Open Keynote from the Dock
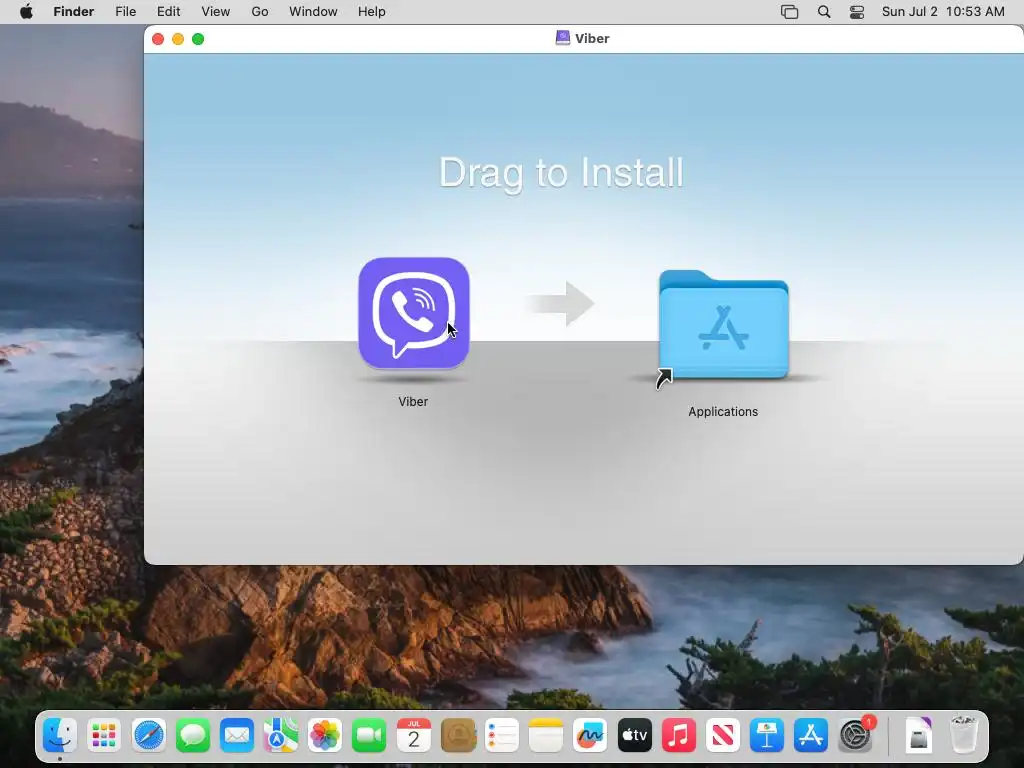This screenshot has height=768, width=1024. [x=767, y=736]
